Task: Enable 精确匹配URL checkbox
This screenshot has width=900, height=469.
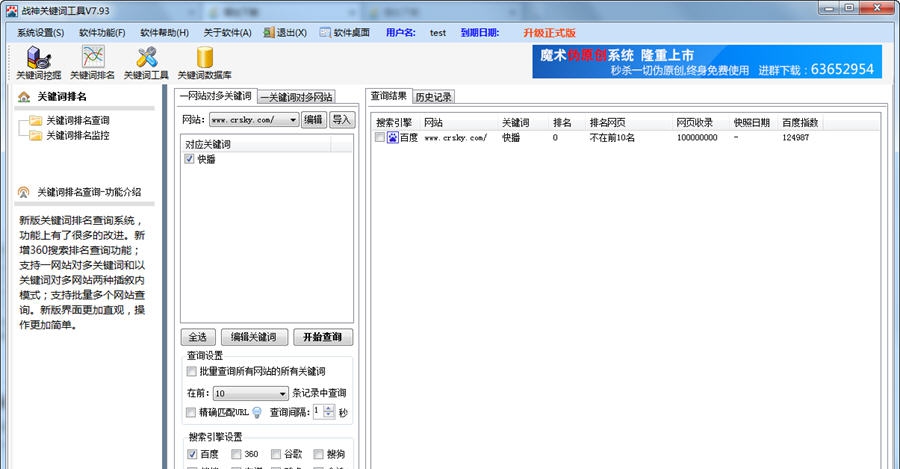Action: pos(191,412)
